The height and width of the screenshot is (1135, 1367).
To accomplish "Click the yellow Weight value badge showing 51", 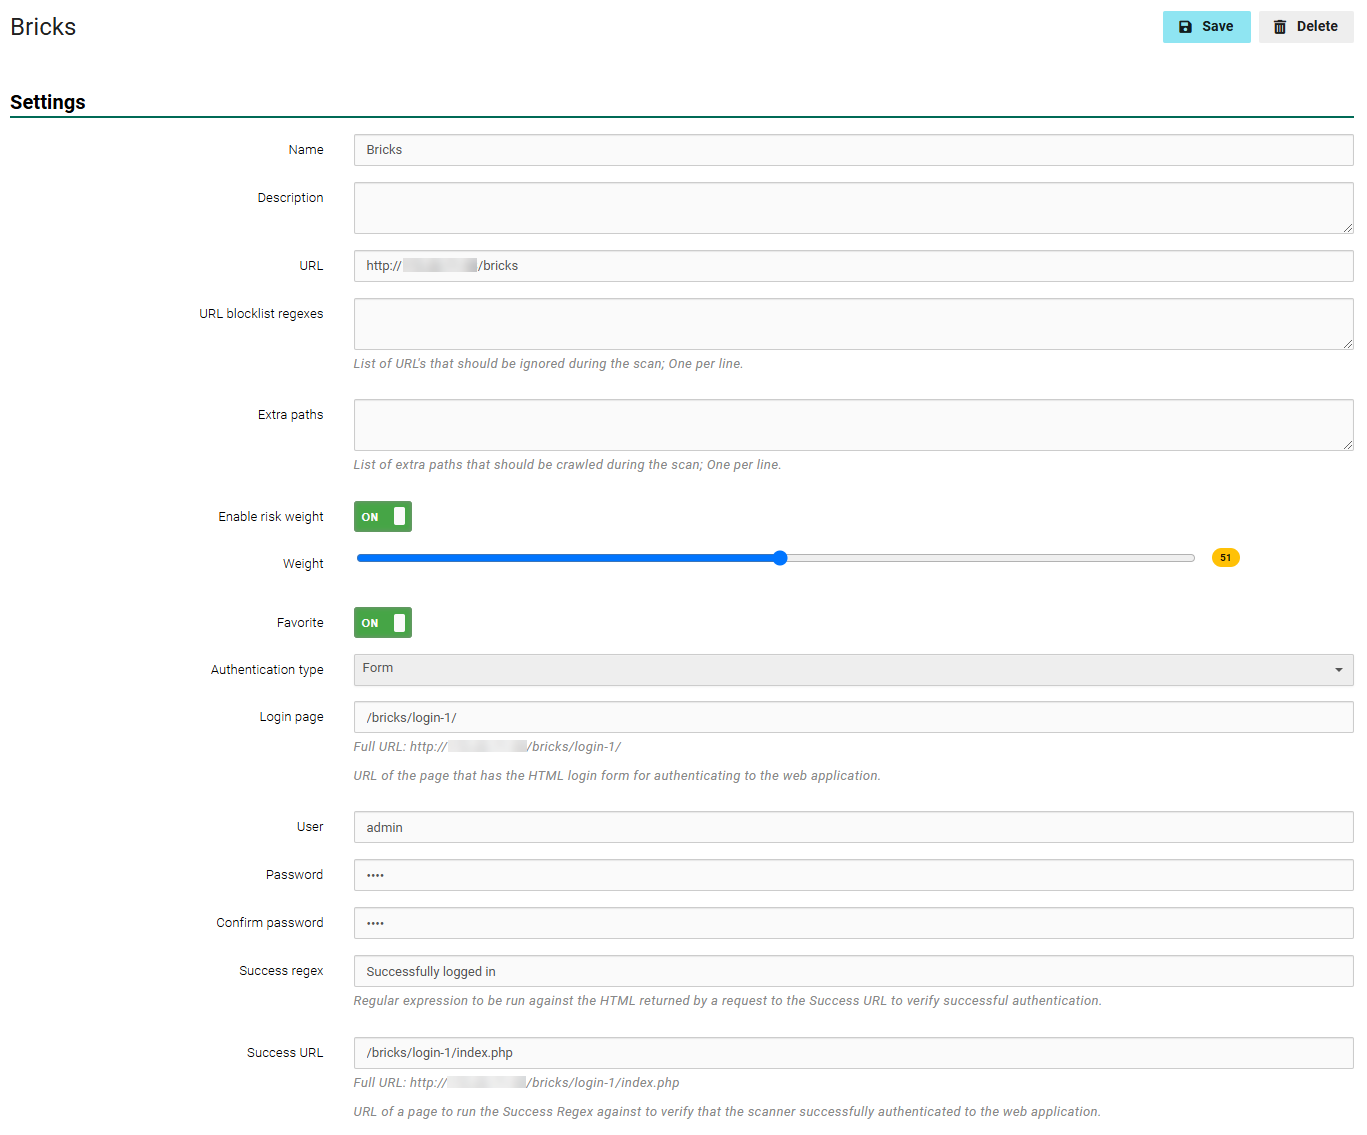I will 1225,557.
